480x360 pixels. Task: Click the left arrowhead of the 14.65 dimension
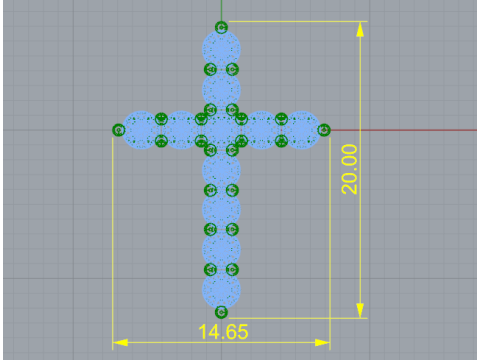point(120,342)
